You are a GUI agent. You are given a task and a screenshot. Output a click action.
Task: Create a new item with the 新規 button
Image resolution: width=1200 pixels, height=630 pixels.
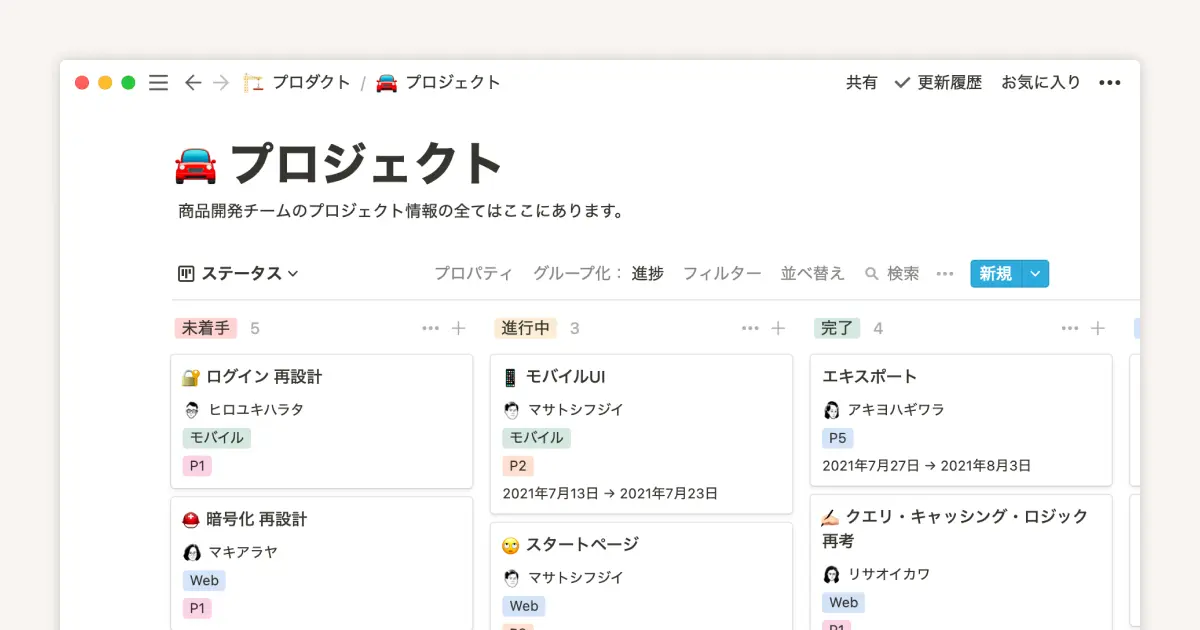pos(995,273)
